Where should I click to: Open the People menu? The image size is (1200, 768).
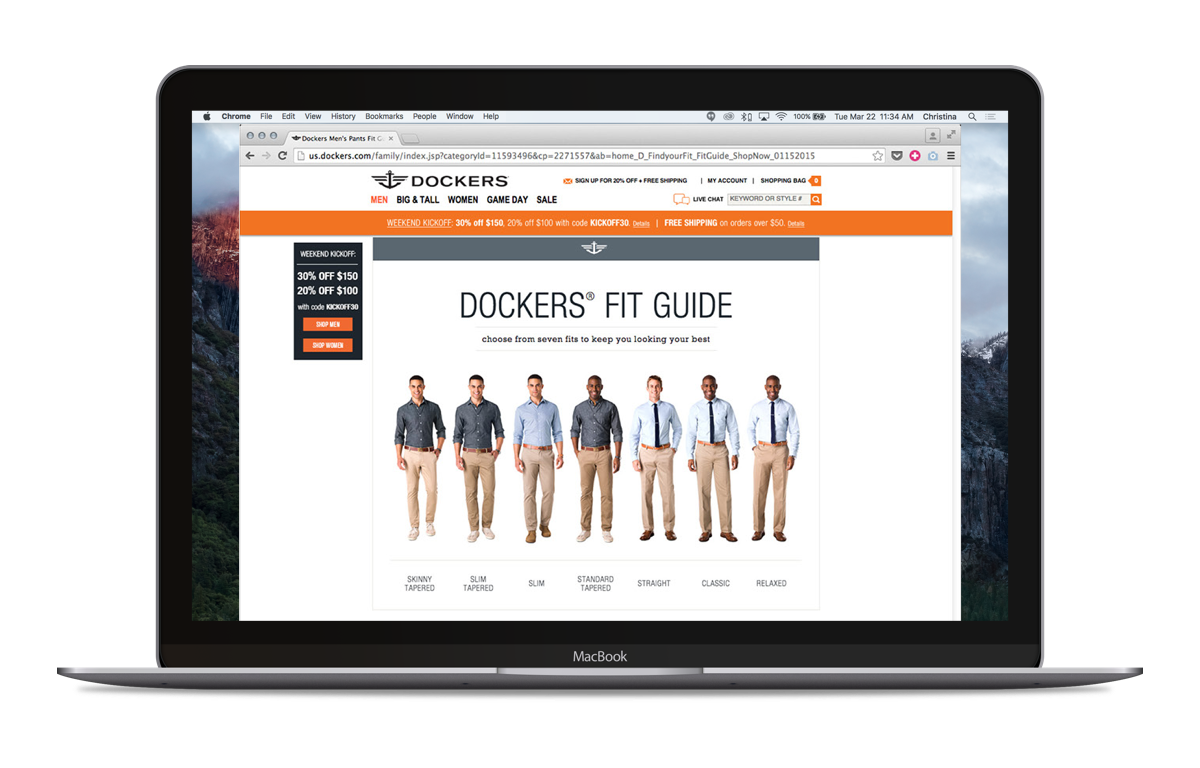[425, 117]
